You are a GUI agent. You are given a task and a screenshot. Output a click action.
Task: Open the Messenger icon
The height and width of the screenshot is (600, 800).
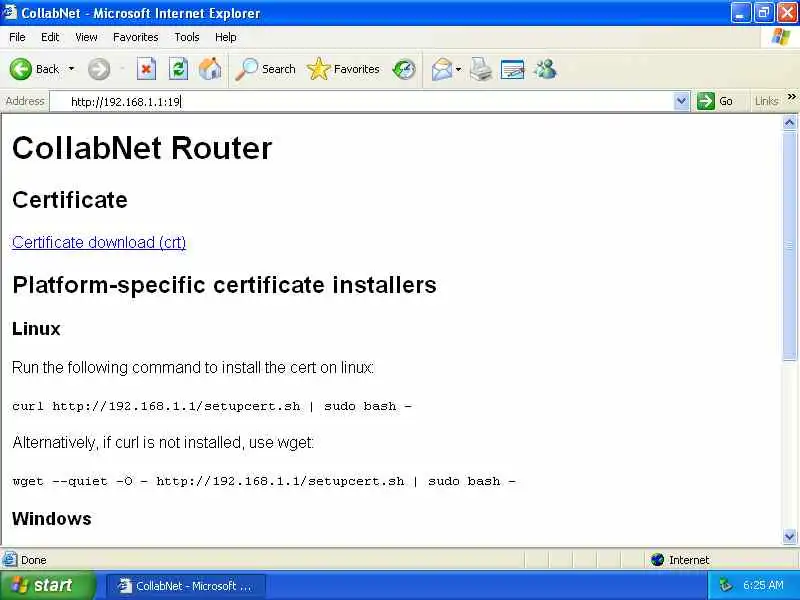click(545, 69)
